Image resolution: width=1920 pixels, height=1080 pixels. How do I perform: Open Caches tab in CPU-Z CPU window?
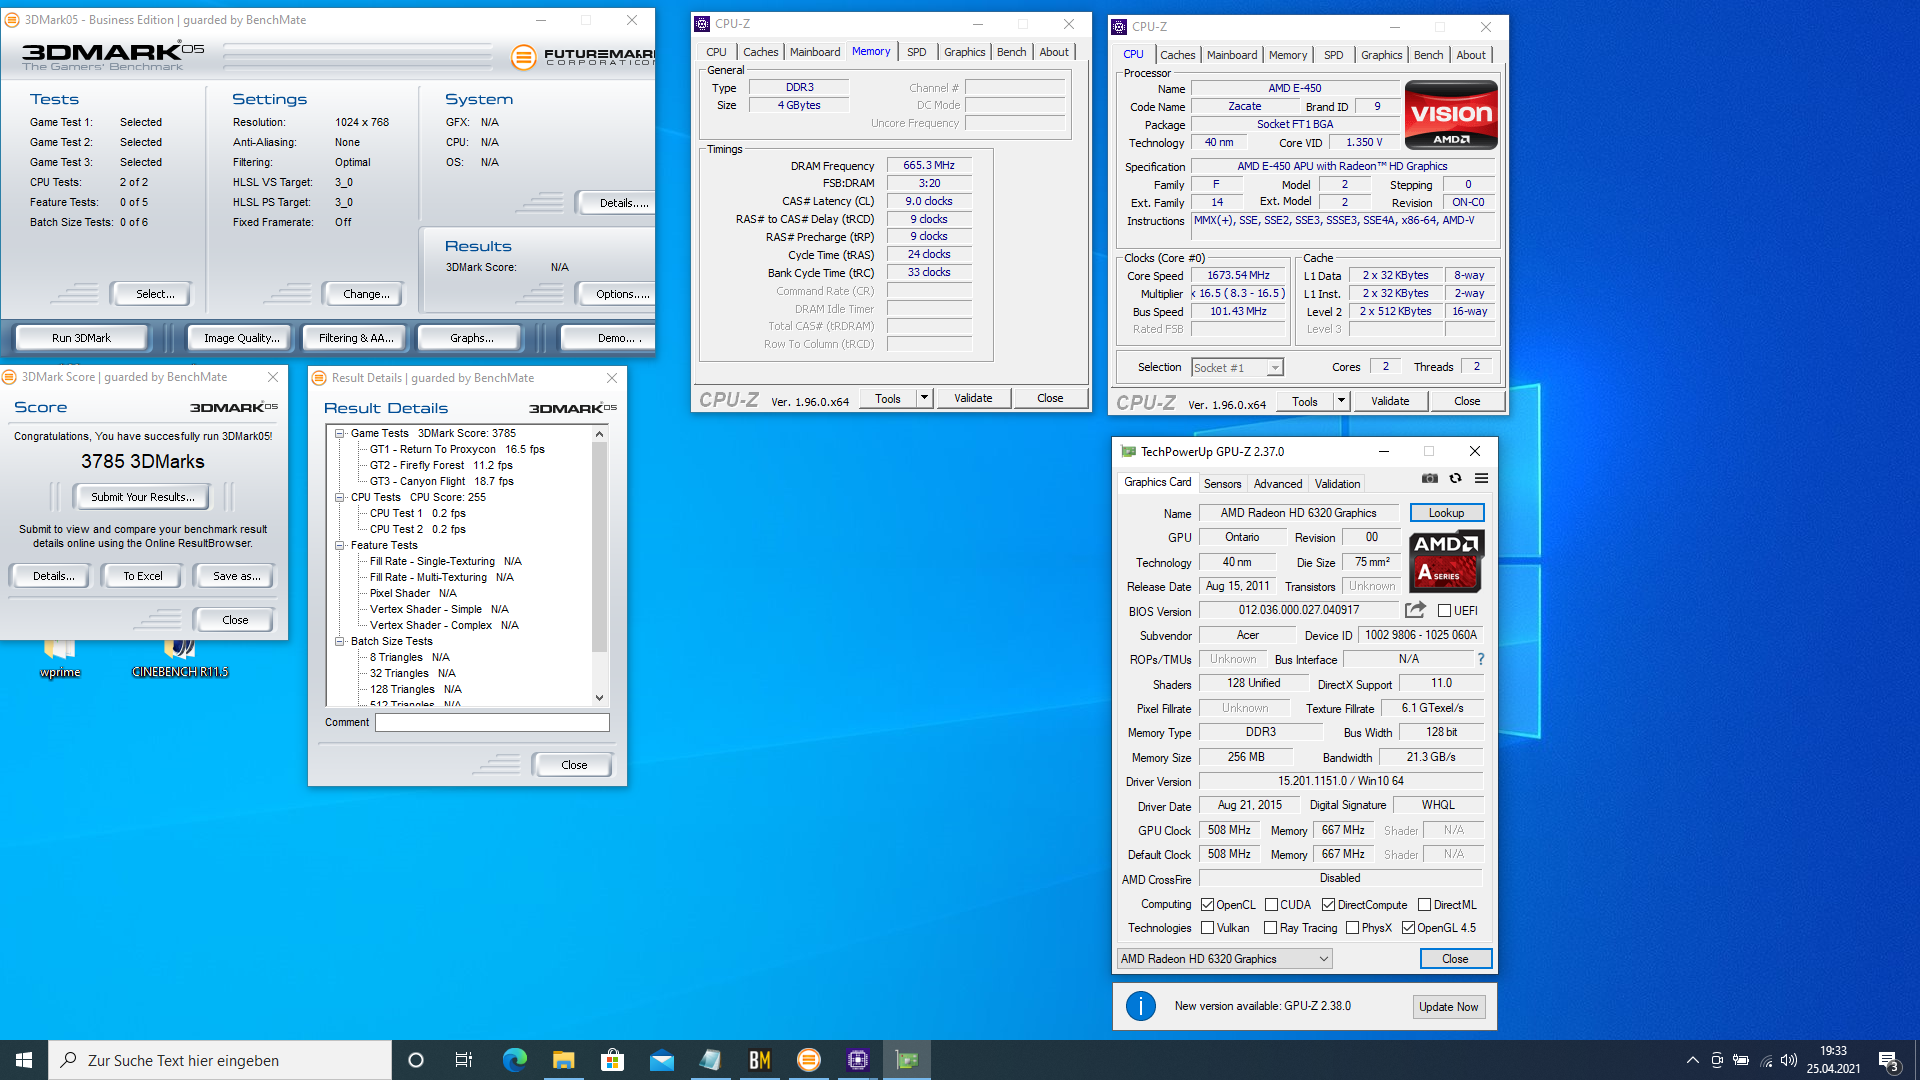pyautogui.click(x=1177, y=55)
